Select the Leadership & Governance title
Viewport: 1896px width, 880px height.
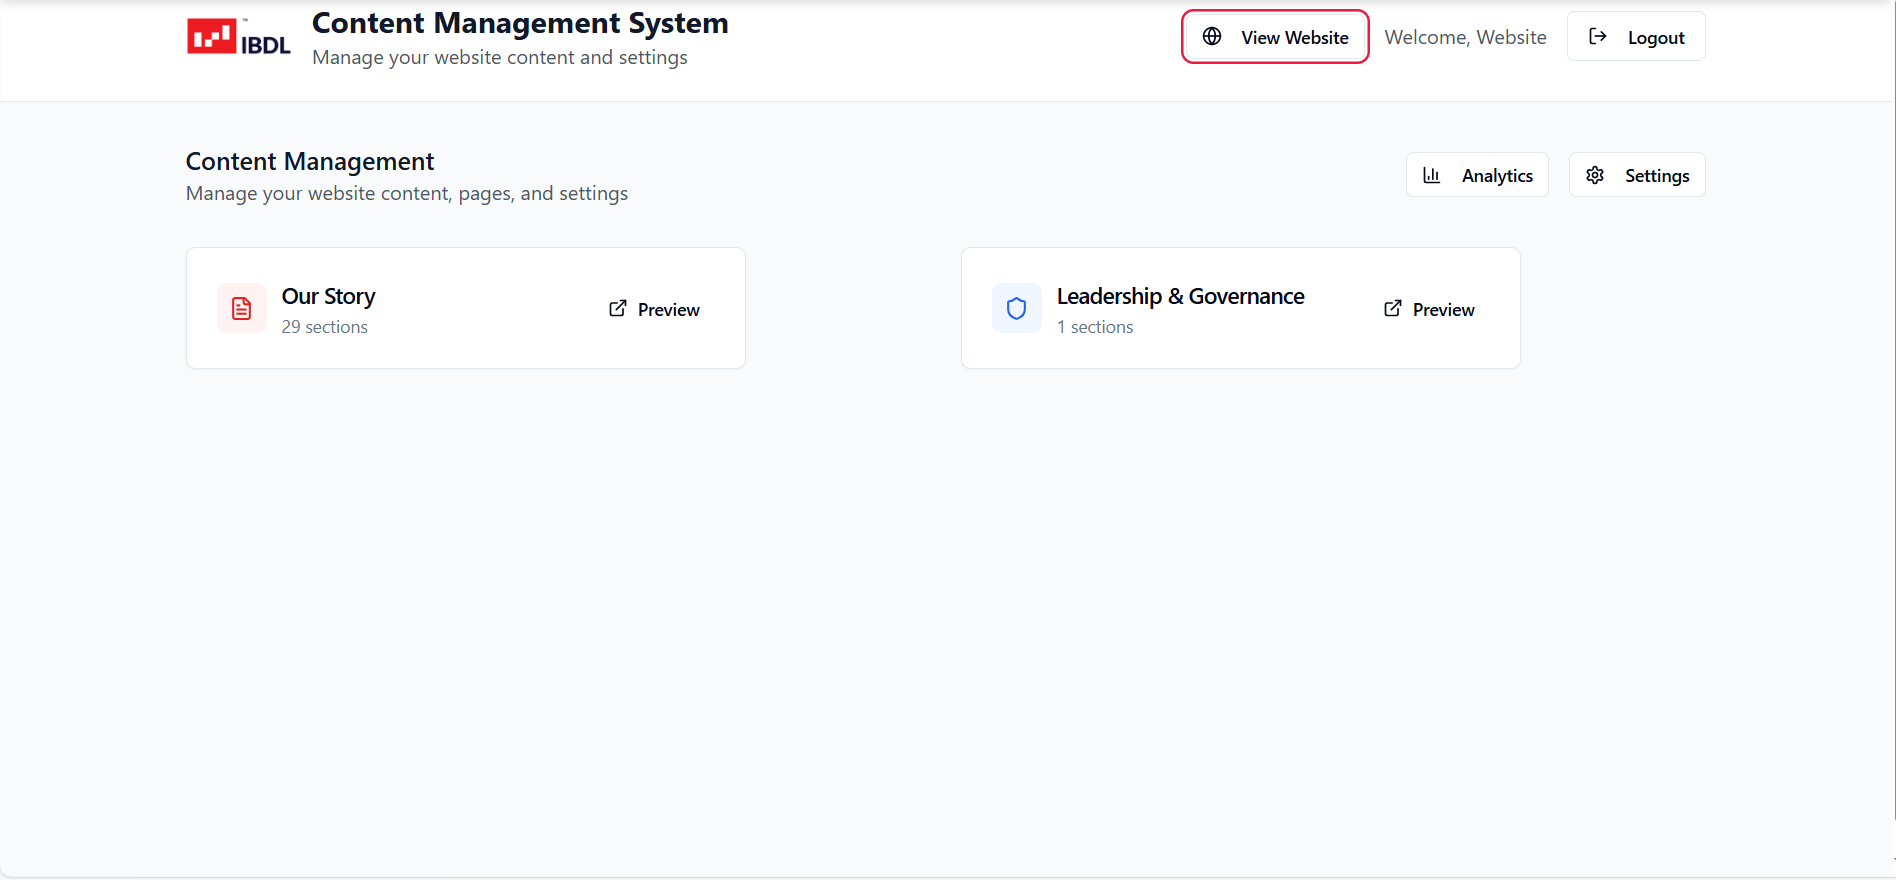1180,297
